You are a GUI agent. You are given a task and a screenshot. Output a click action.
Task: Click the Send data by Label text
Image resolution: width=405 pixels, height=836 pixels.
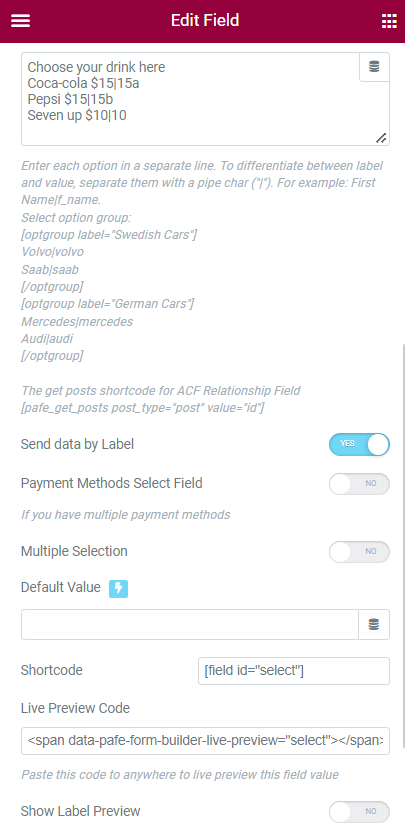click(77, 444)
